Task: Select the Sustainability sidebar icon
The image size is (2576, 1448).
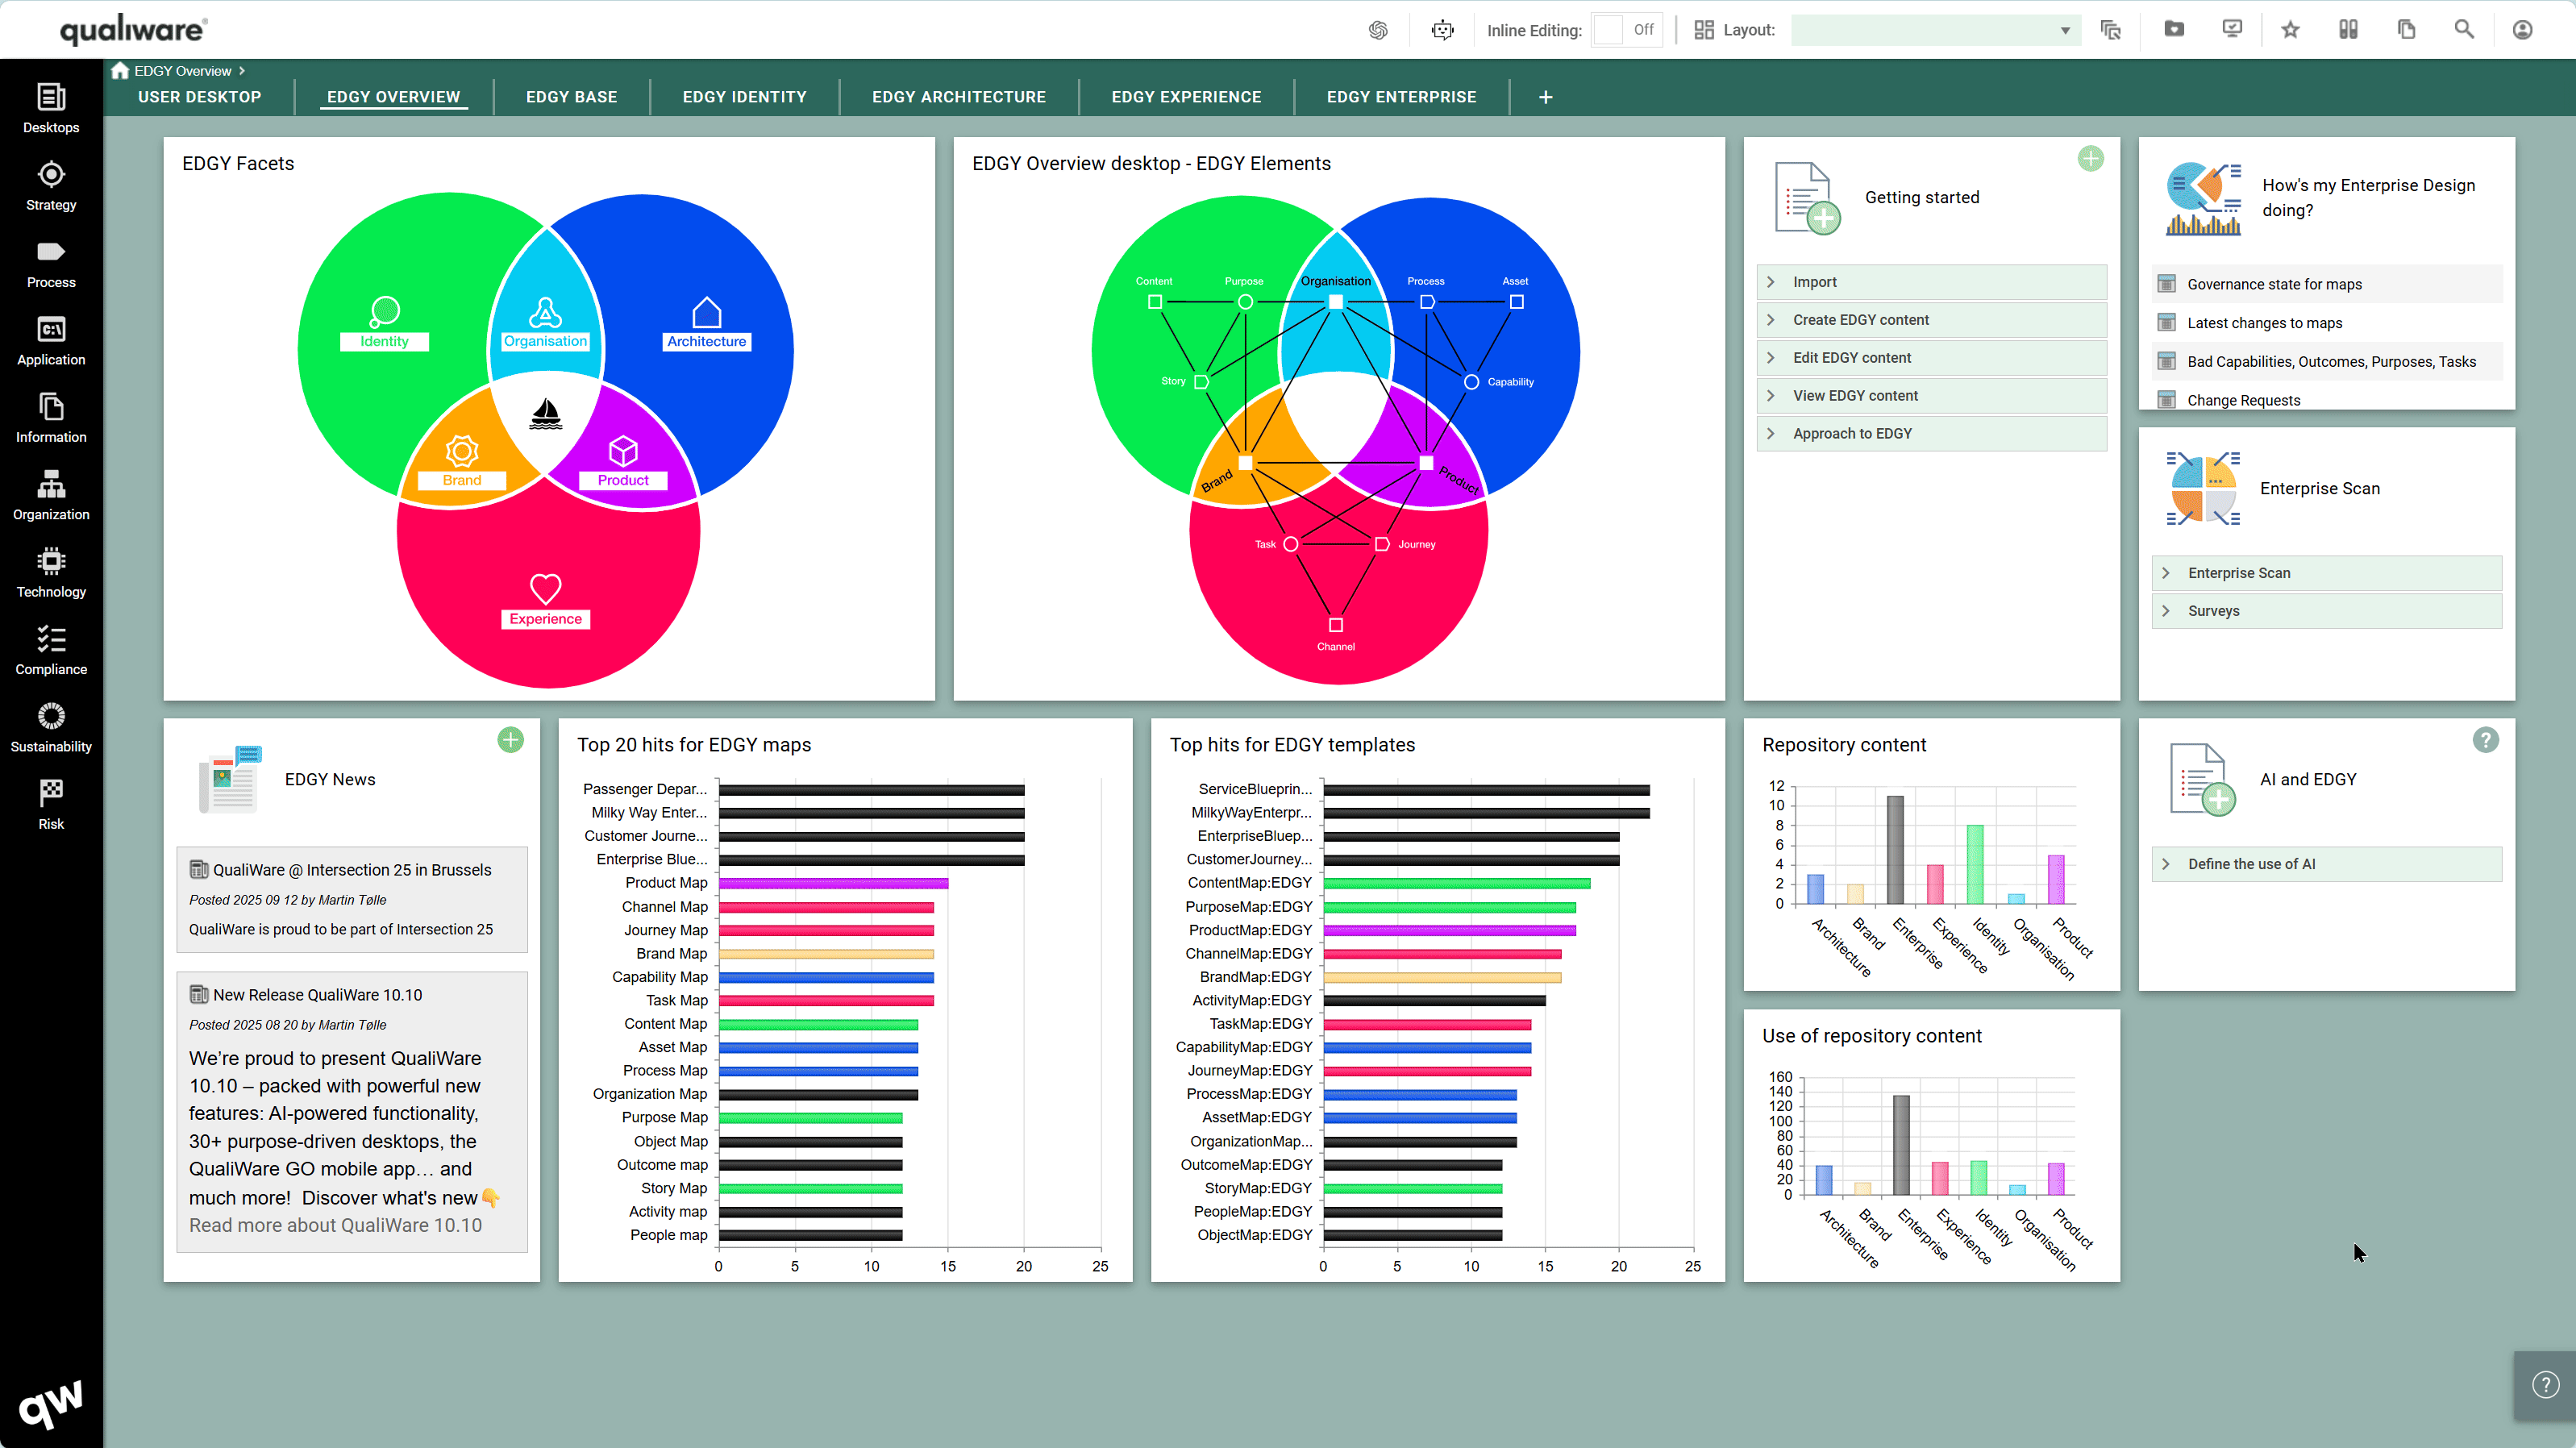Action: tap(51, 728)
